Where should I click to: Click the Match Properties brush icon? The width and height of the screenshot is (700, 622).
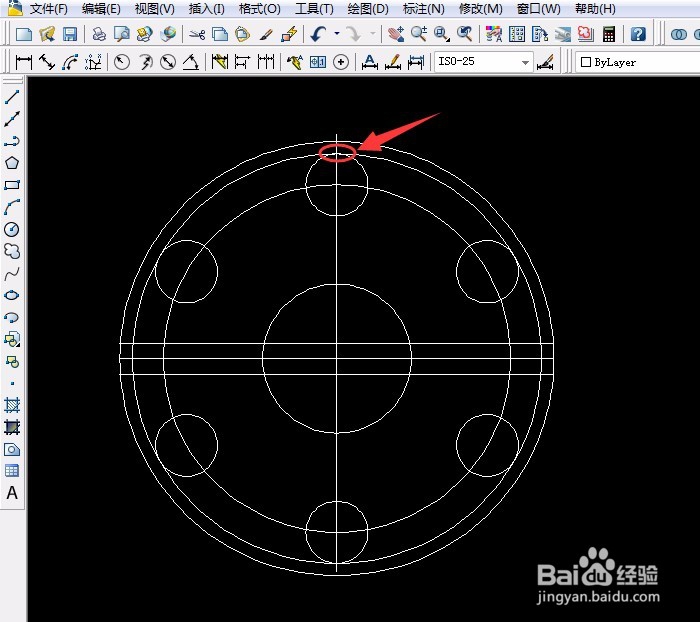[x=266, y=34]
